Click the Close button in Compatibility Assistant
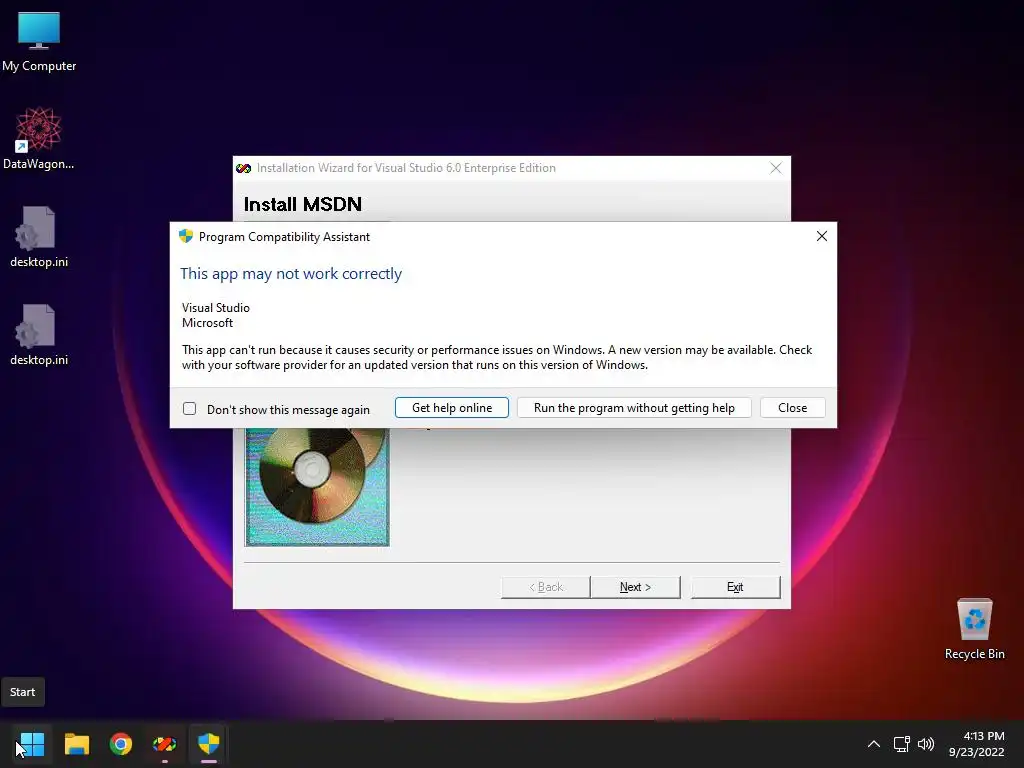 point(793,408)
